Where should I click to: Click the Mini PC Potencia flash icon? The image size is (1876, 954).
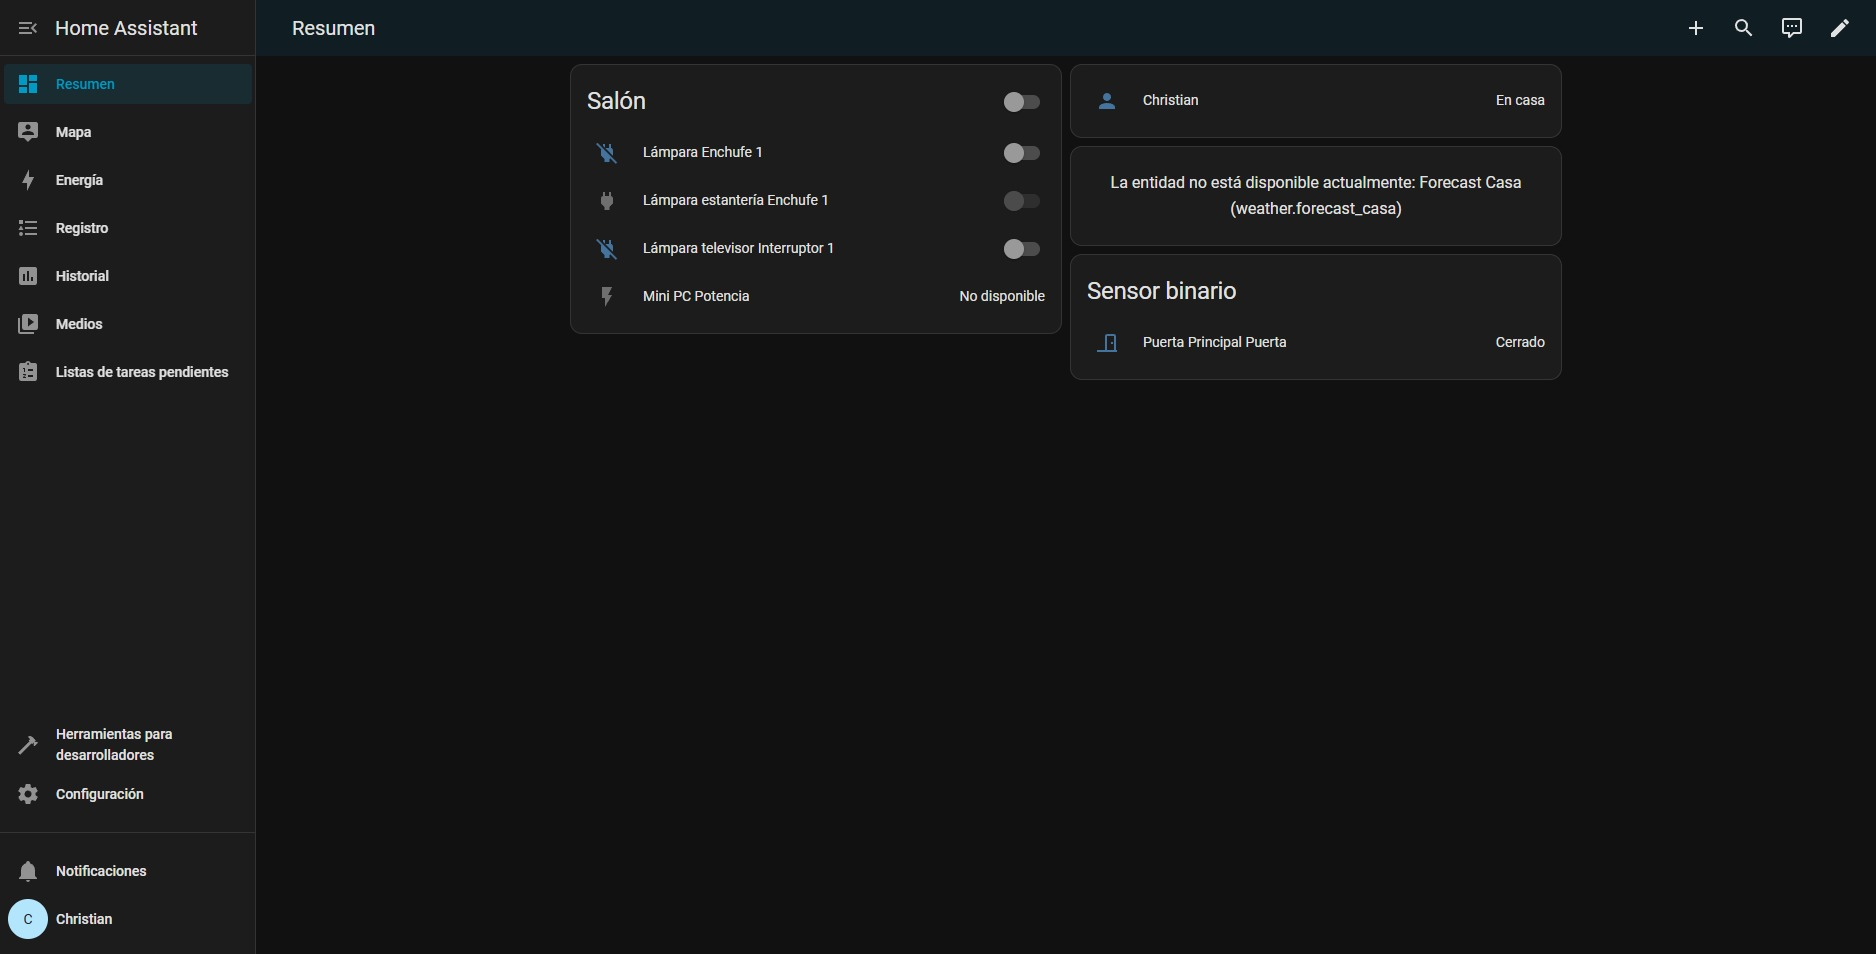tap(606, 296)
